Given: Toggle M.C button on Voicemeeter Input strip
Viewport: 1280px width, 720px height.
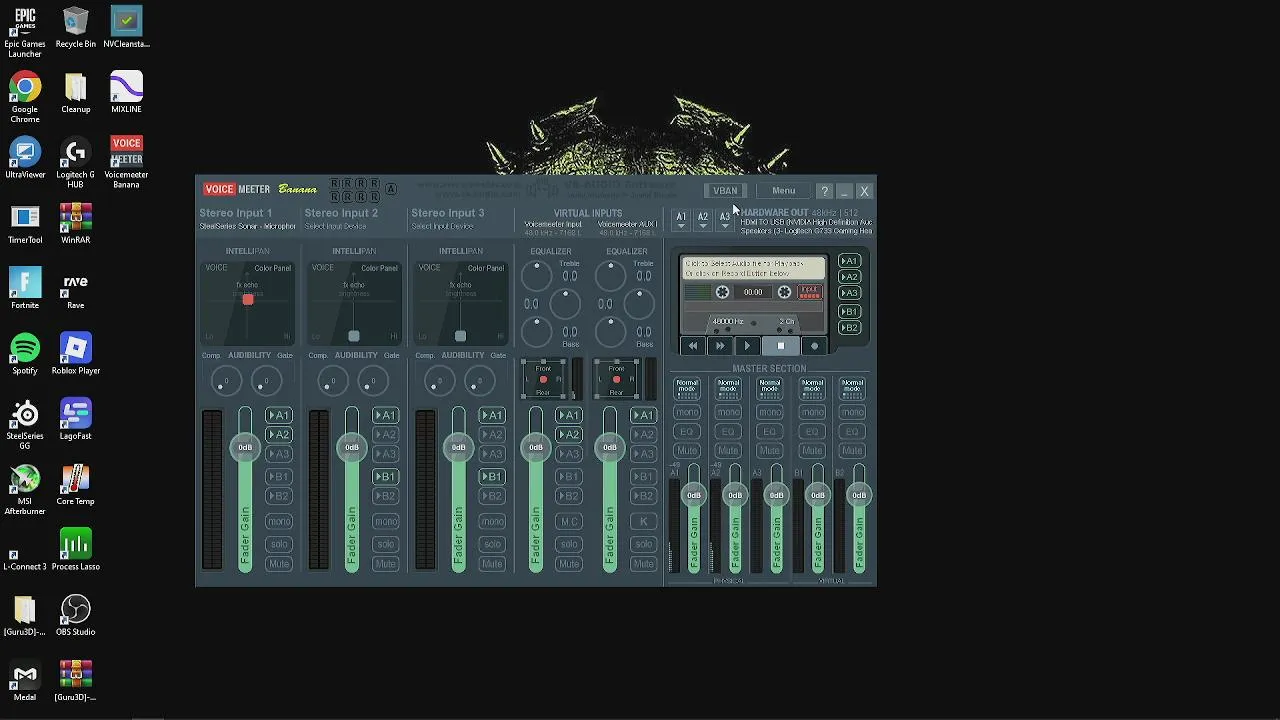Looking at the screenshot, I should point(569,521).
